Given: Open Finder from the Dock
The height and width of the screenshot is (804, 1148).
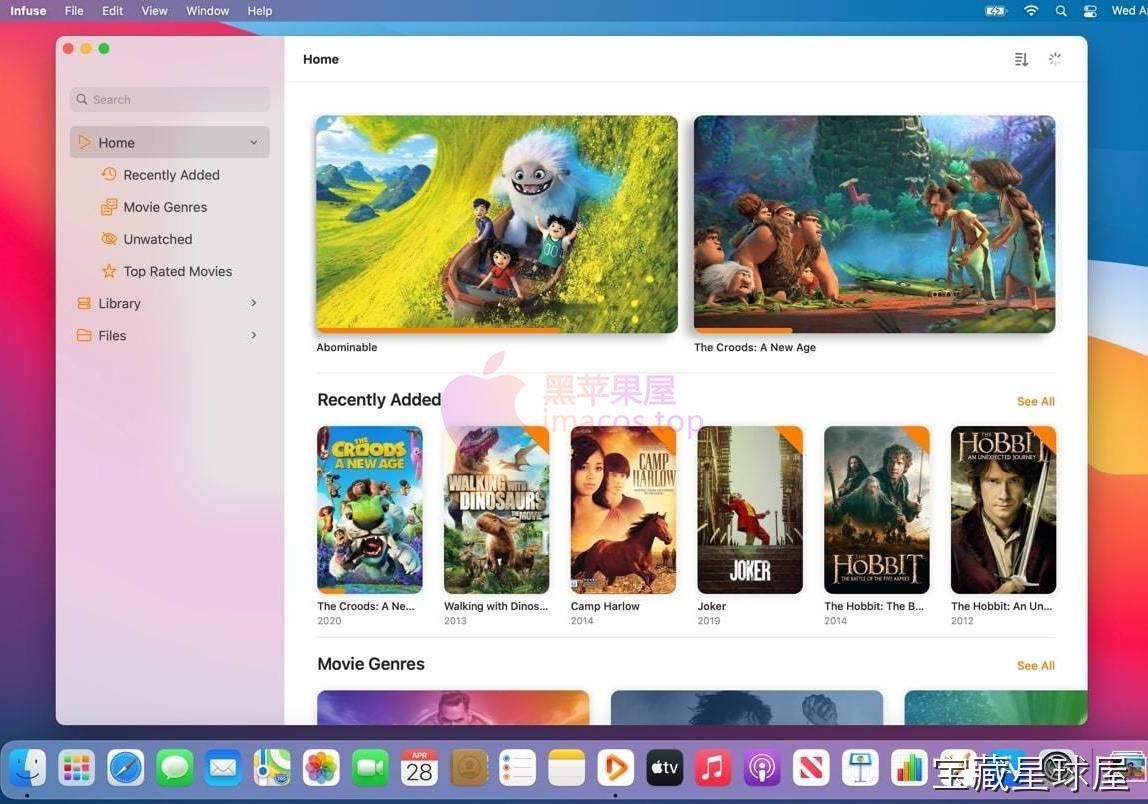Looking at the screenshot, I should pos(28,768).
